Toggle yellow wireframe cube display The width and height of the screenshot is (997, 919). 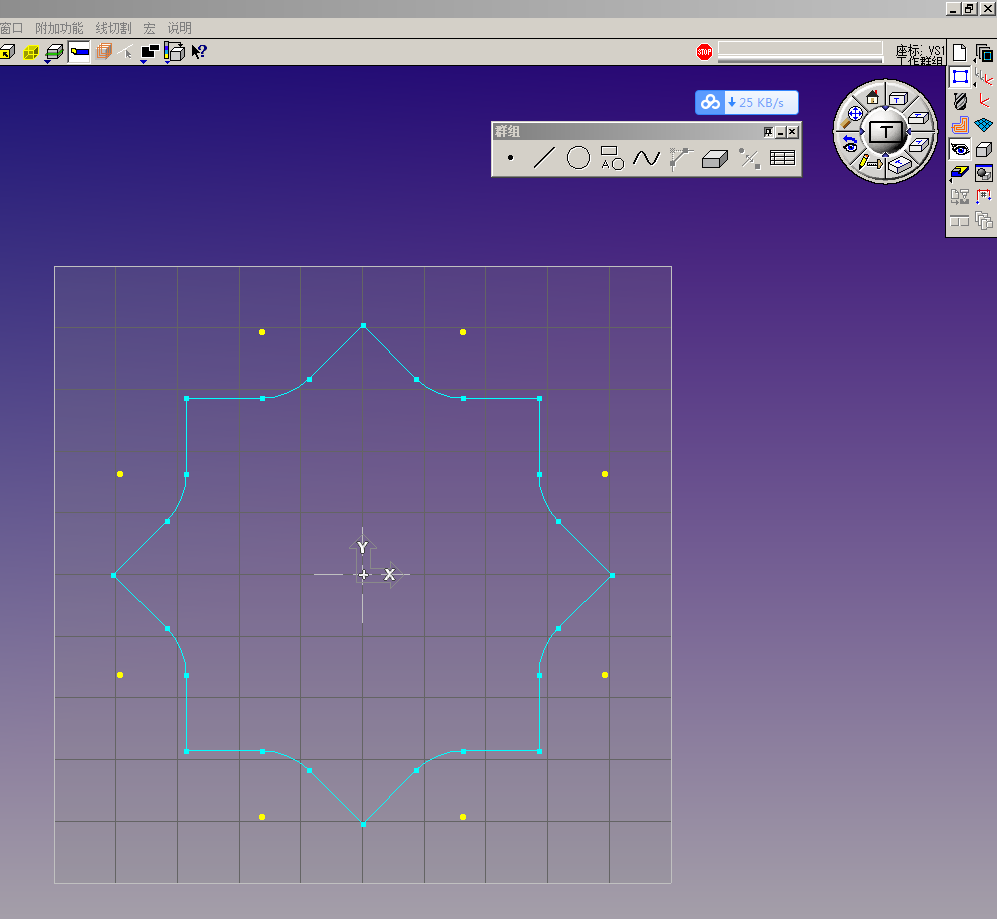point(31,52)
